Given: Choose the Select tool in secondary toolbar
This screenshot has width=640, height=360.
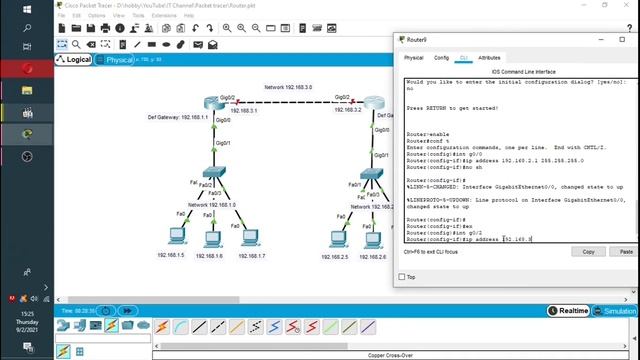Looking at the screenshot, I should (62, 44).
